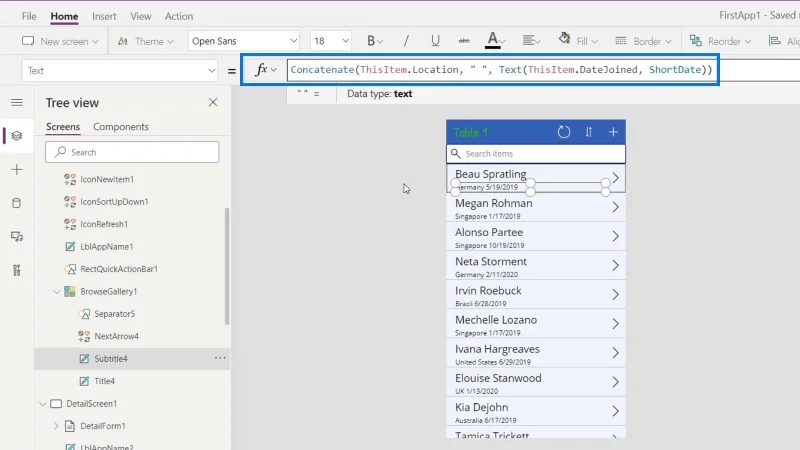Click the fx formula button
The image size is (800, 450).
[x=265, y=70]
